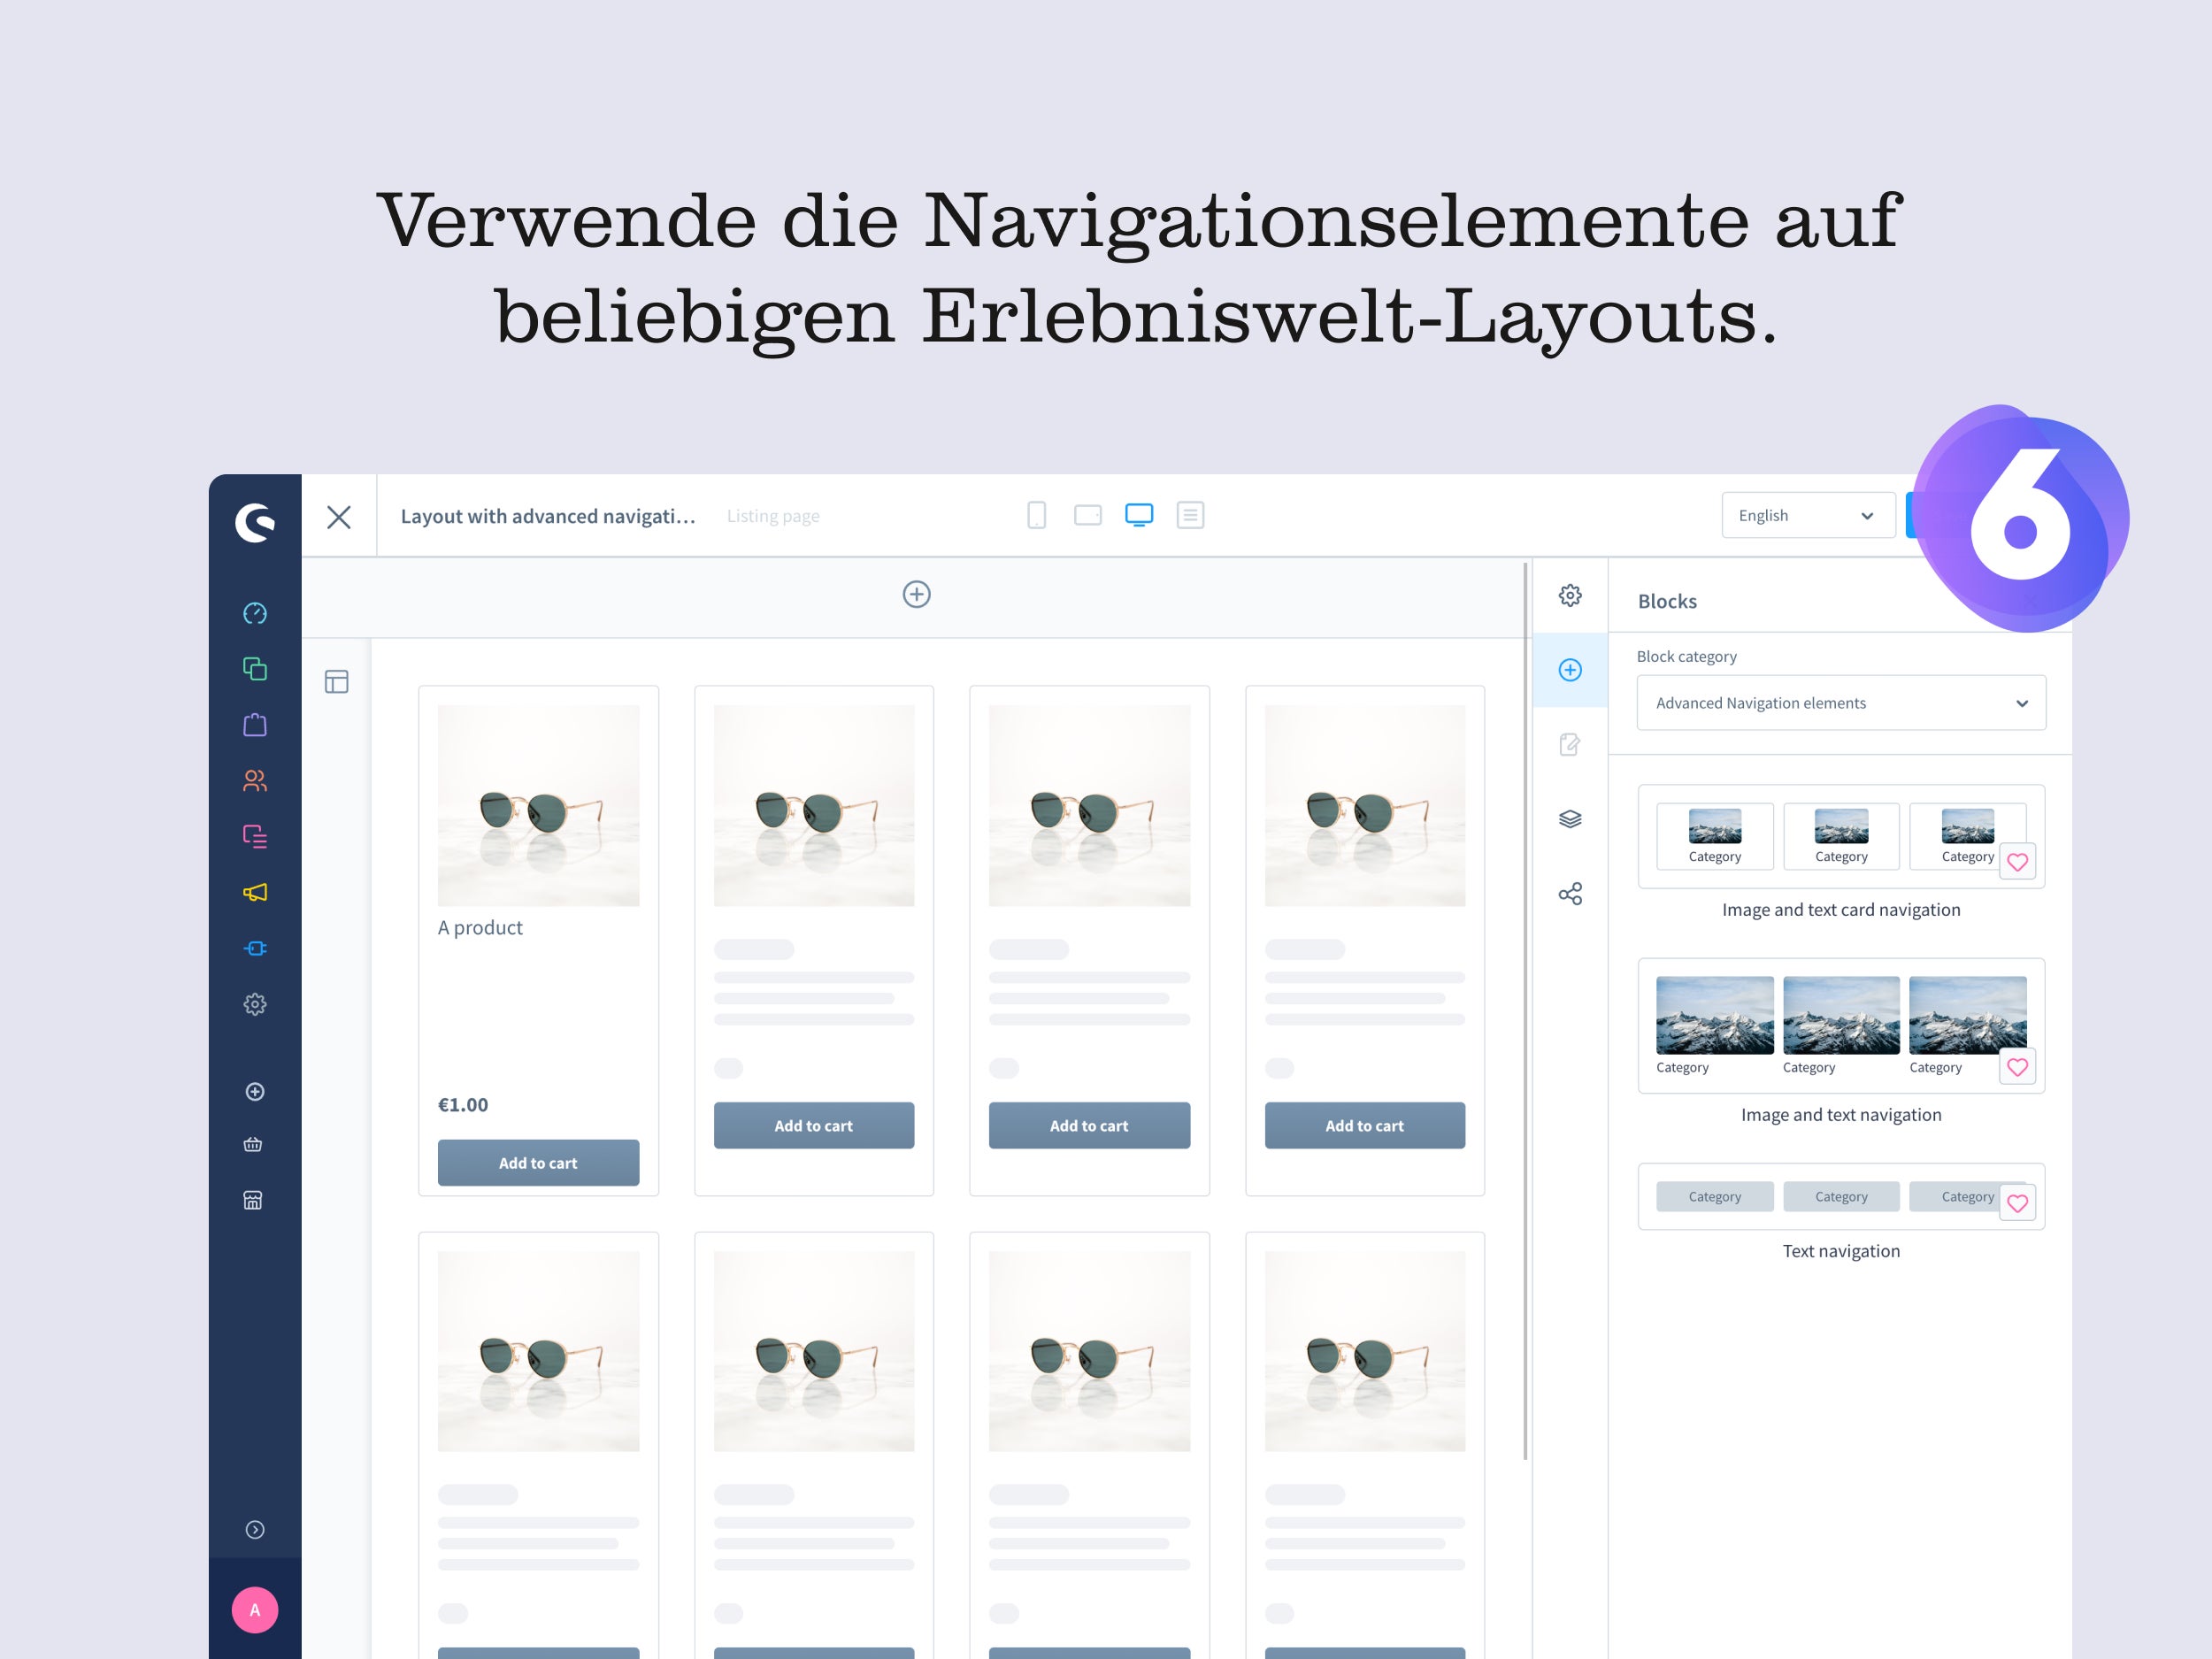Screen dimensions: 2212x1659
Task: Open the Orders shopping bag icon
Action: click(x=255, y=725)
